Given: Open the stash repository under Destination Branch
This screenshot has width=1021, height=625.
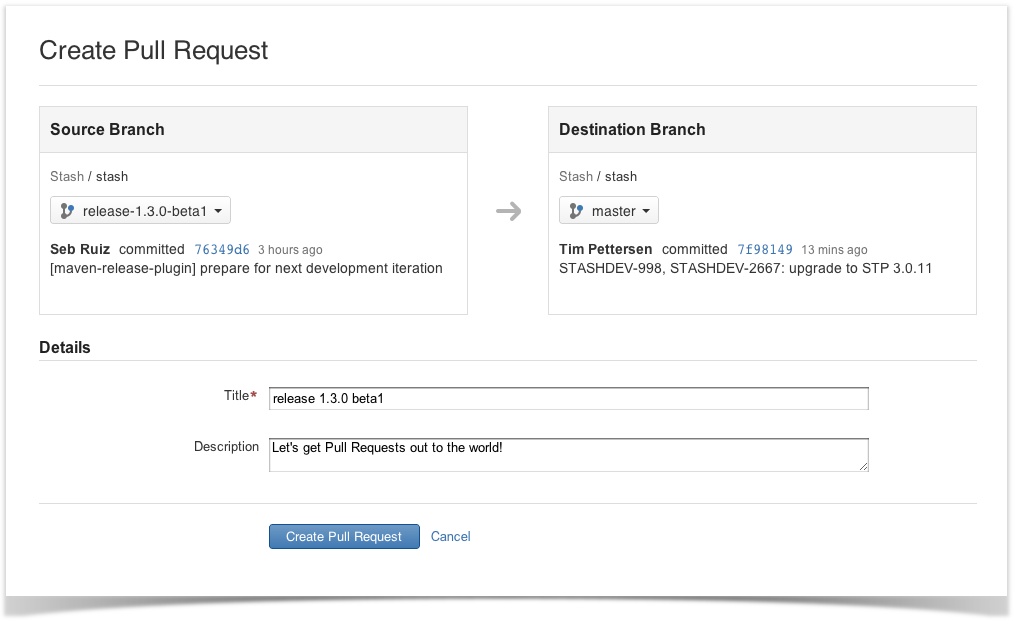Looking at the screenshot, I should click(621, 176).
